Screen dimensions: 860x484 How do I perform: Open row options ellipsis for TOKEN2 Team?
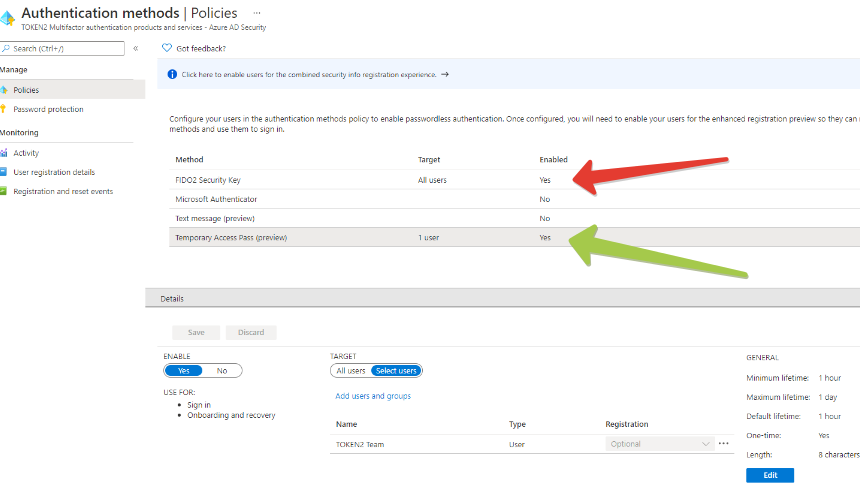[723, 443]
